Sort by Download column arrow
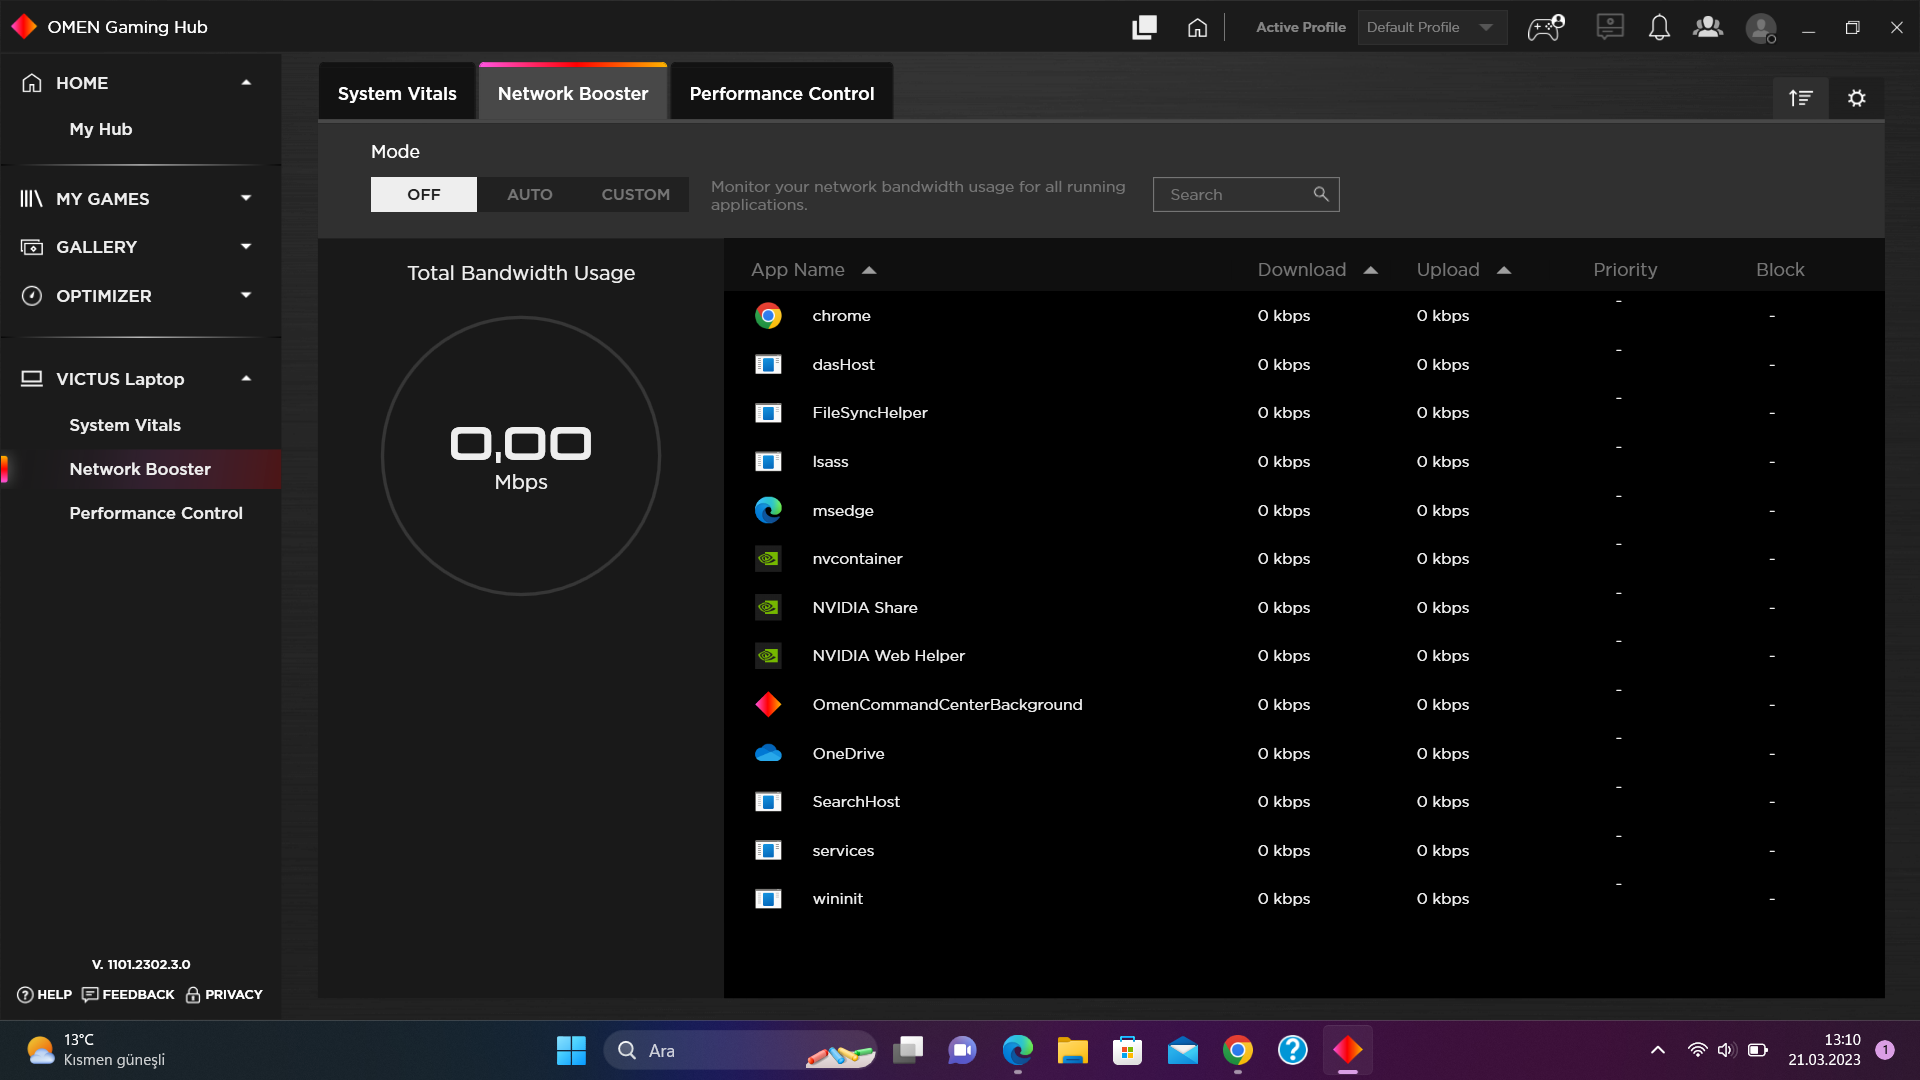Viewport: 1920px width, 1080px height. click(x=1371, y=270)
